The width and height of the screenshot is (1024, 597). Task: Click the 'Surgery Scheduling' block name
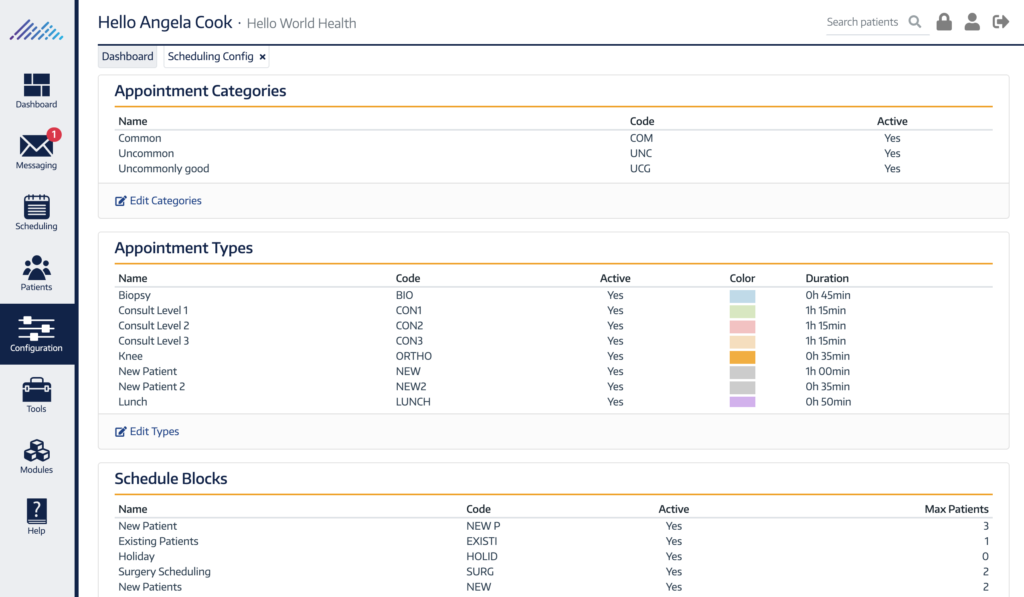coord(164,572)
